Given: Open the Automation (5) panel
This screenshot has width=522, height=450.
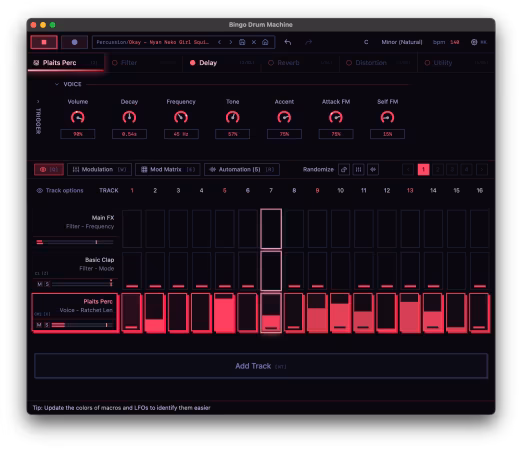Looking at the screenshot, I should coord(242,170).
